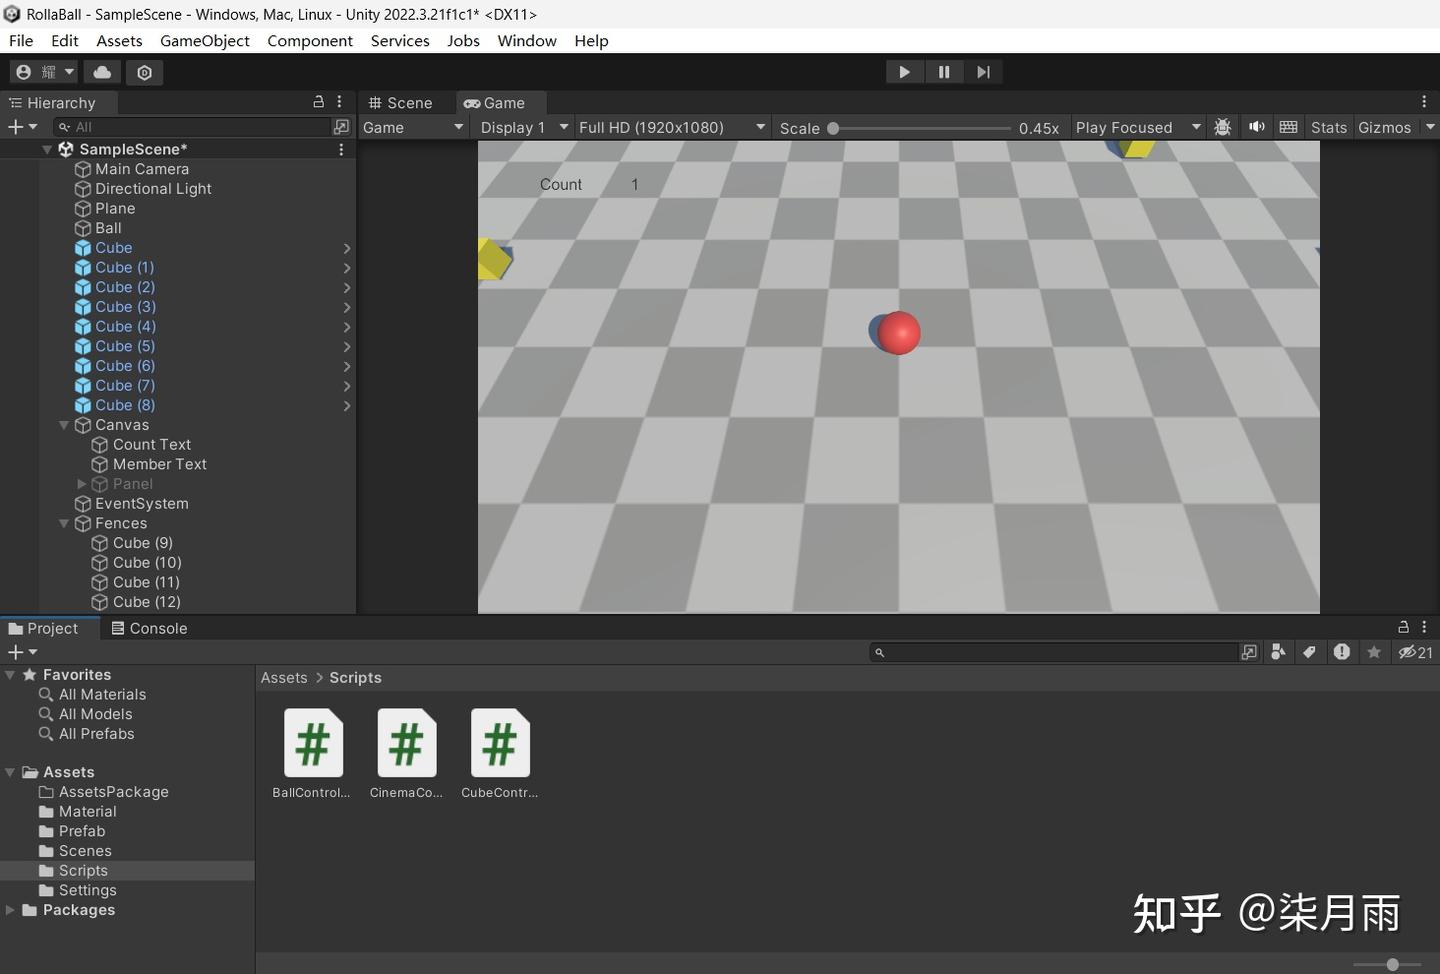Enable Stats overlay in Game view

pyautogui.click(x=1328, y=127)
